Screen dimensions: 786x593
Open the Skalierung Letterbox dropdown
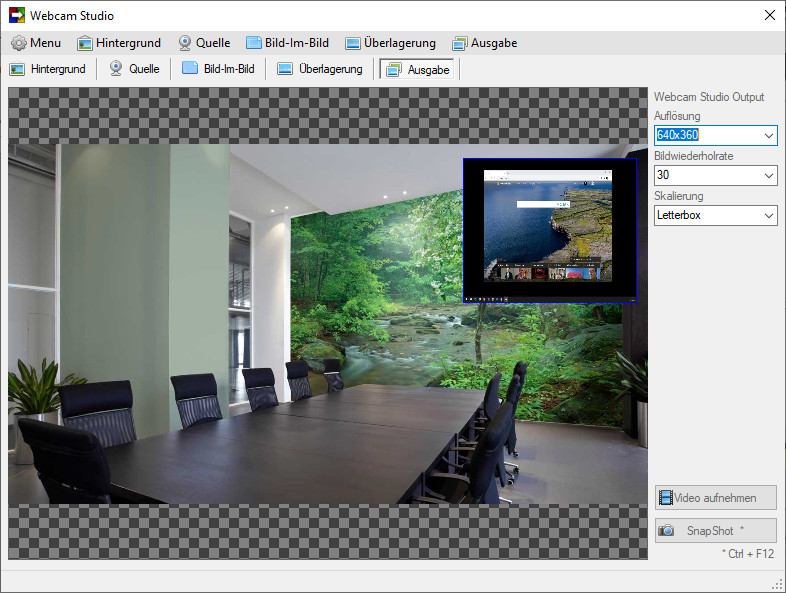(x=716, y=216)
